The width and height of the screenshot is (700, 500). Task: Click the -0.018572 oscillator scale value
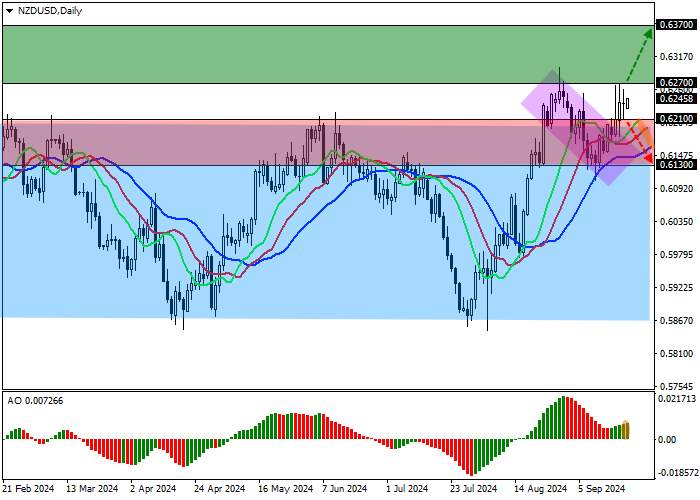tap(677, 473)
